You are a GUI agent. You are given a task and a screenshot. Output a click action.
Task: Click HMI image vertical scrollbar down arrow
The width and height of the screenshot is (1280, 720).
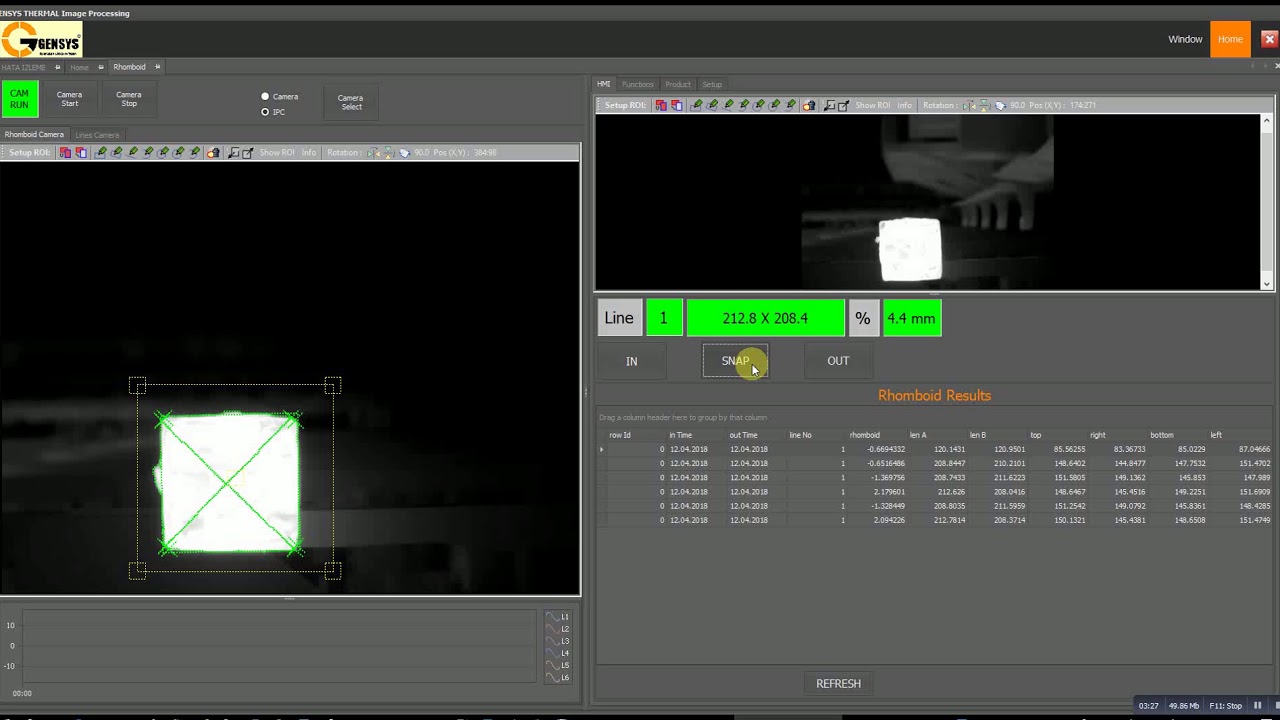click(1267, 283)
